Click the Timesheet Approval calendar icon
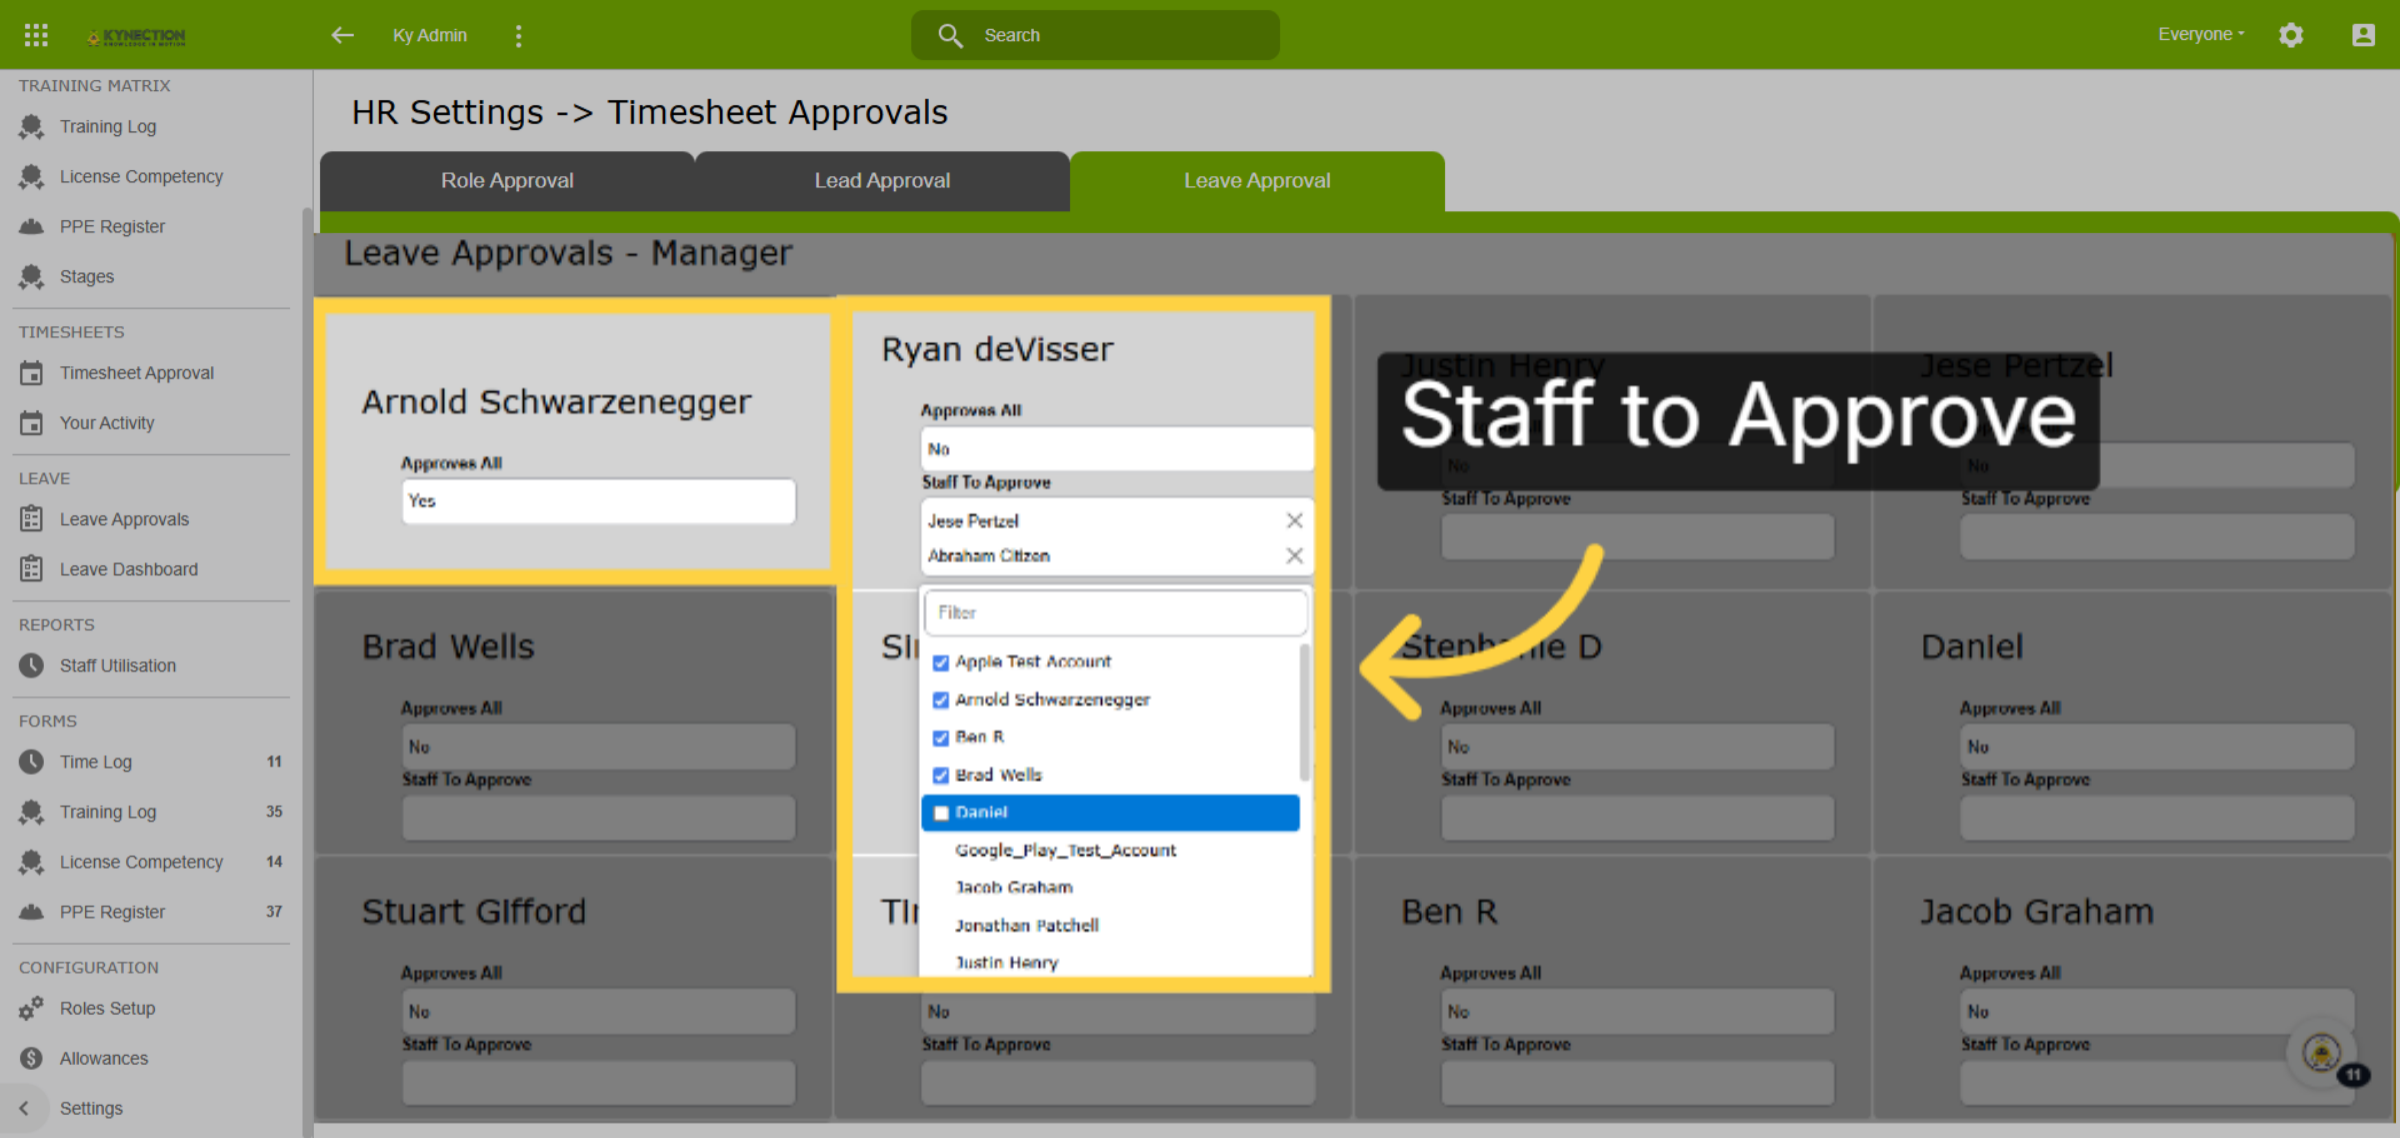Screen dimensions: 2400x1138 (31, 373)
